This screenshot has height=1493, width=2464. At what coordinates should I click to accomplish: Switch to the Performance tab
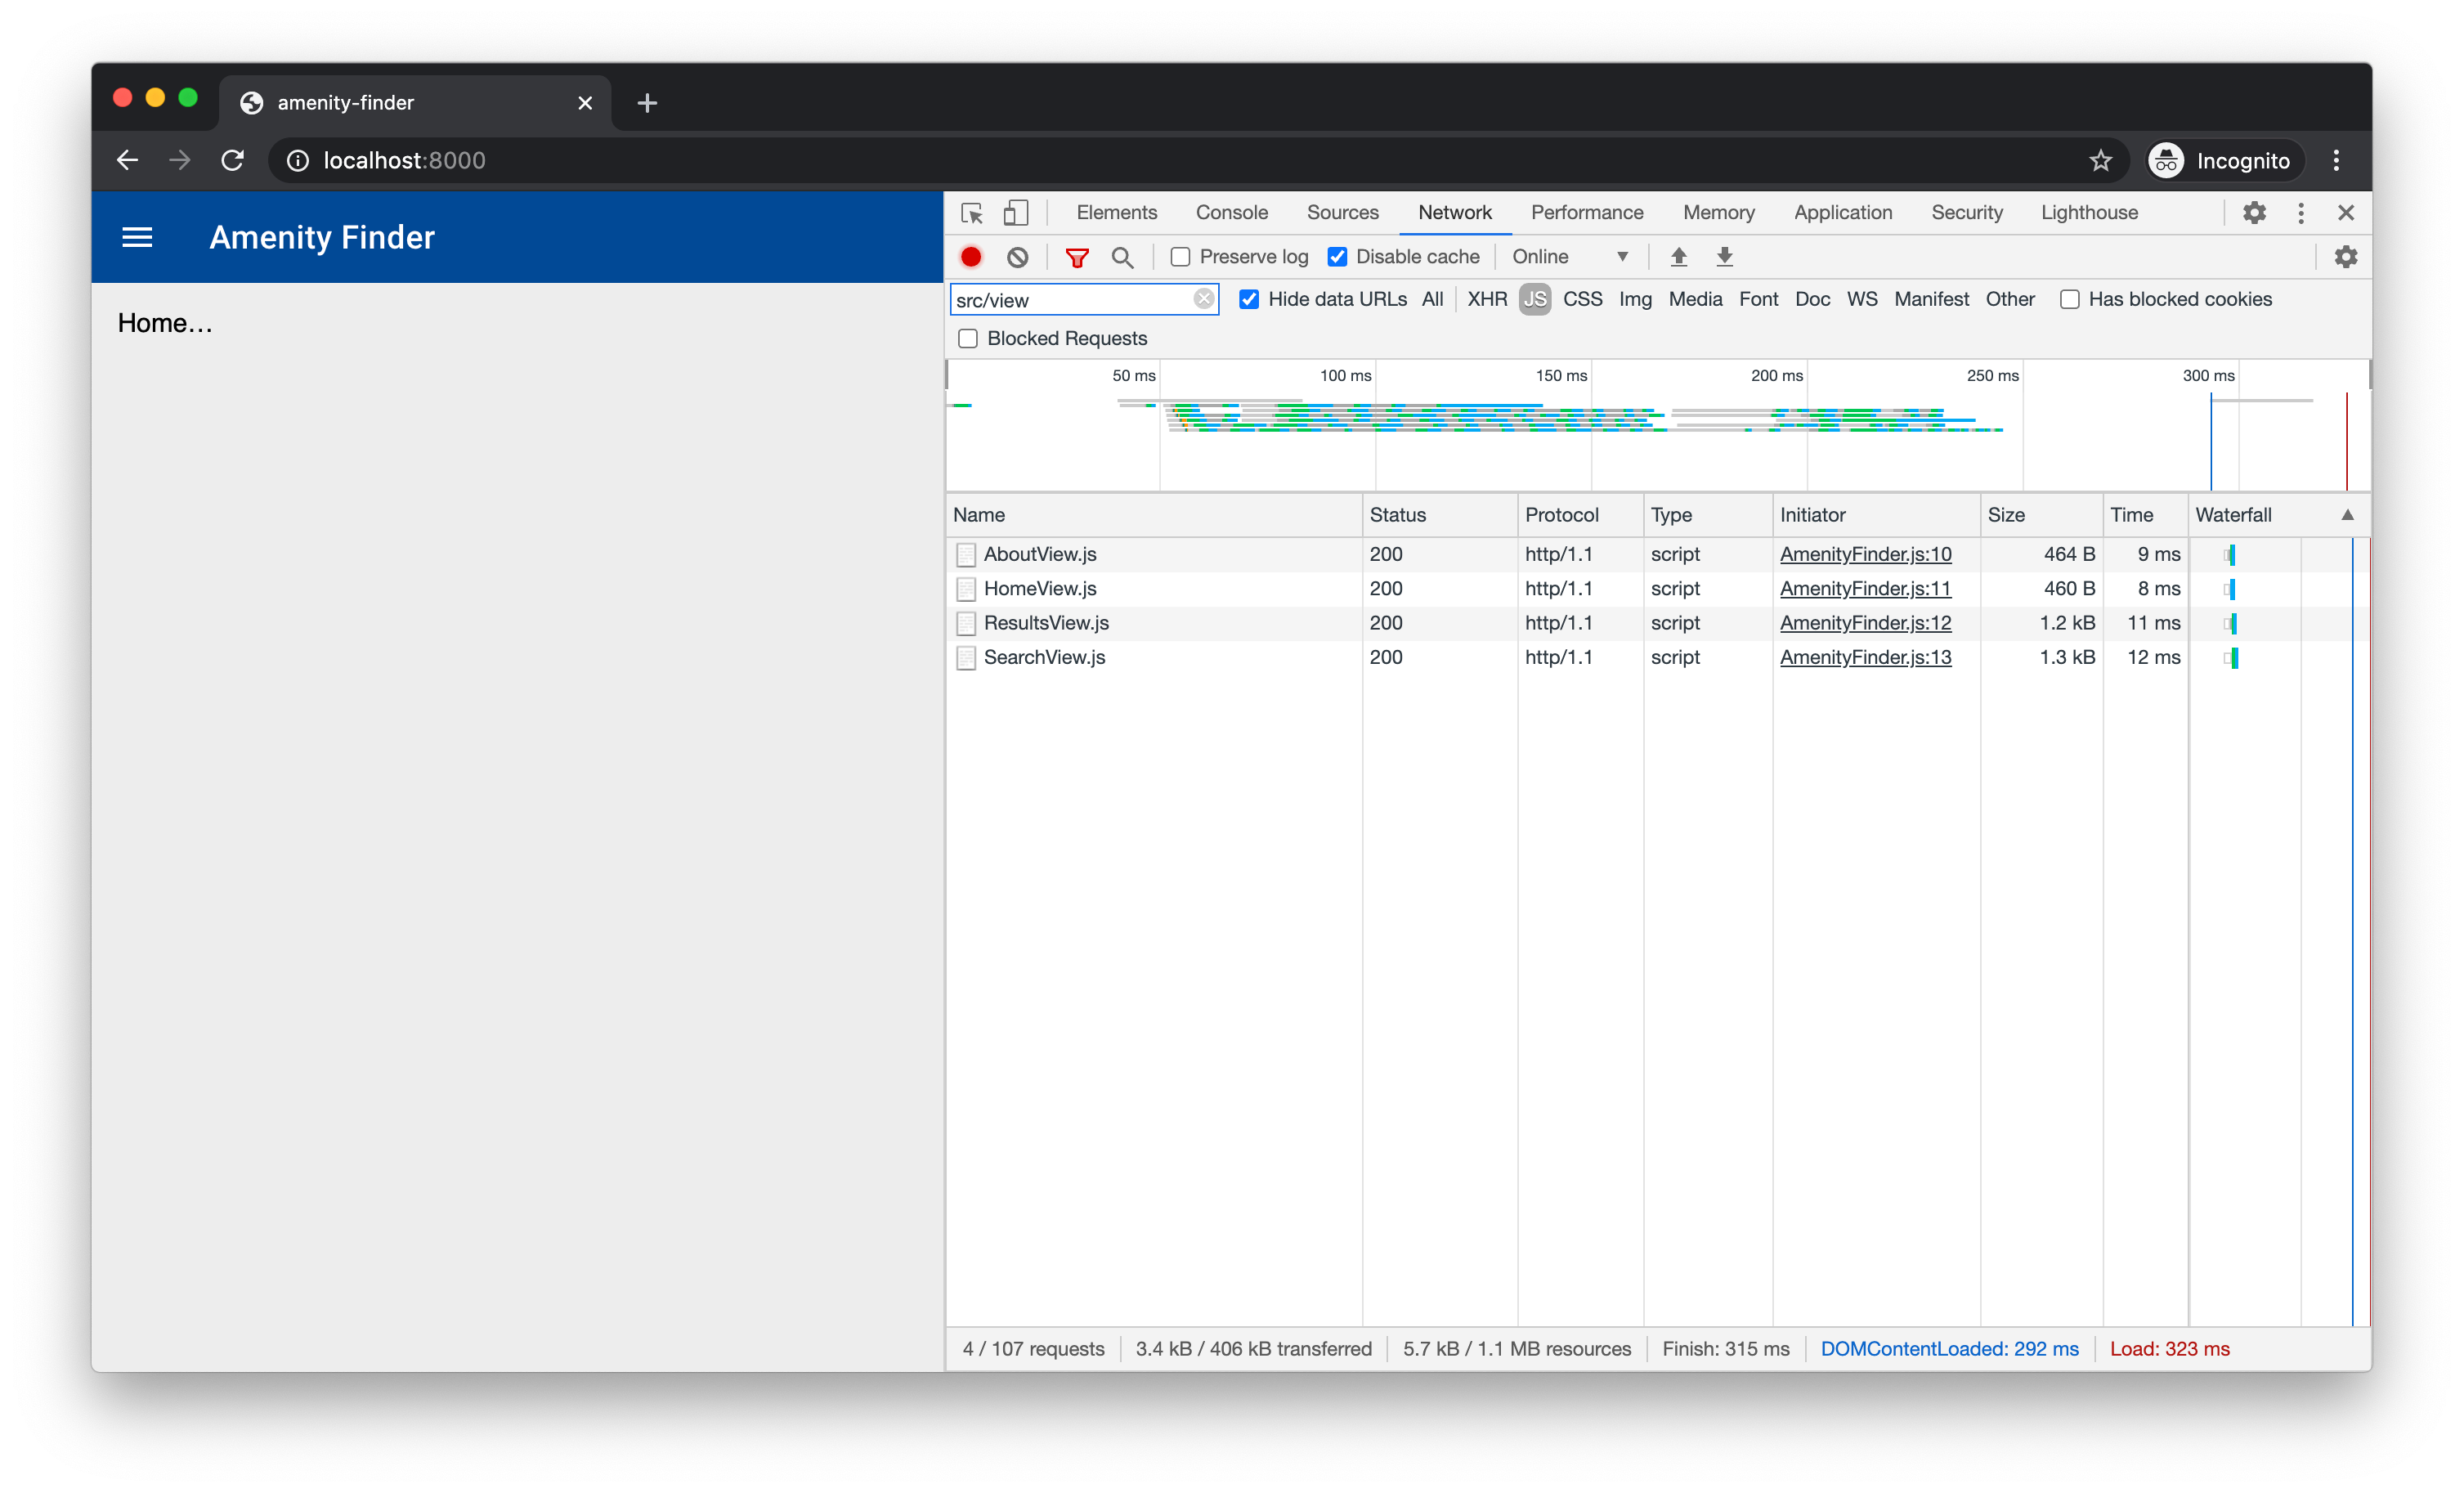pos(1586,212)
